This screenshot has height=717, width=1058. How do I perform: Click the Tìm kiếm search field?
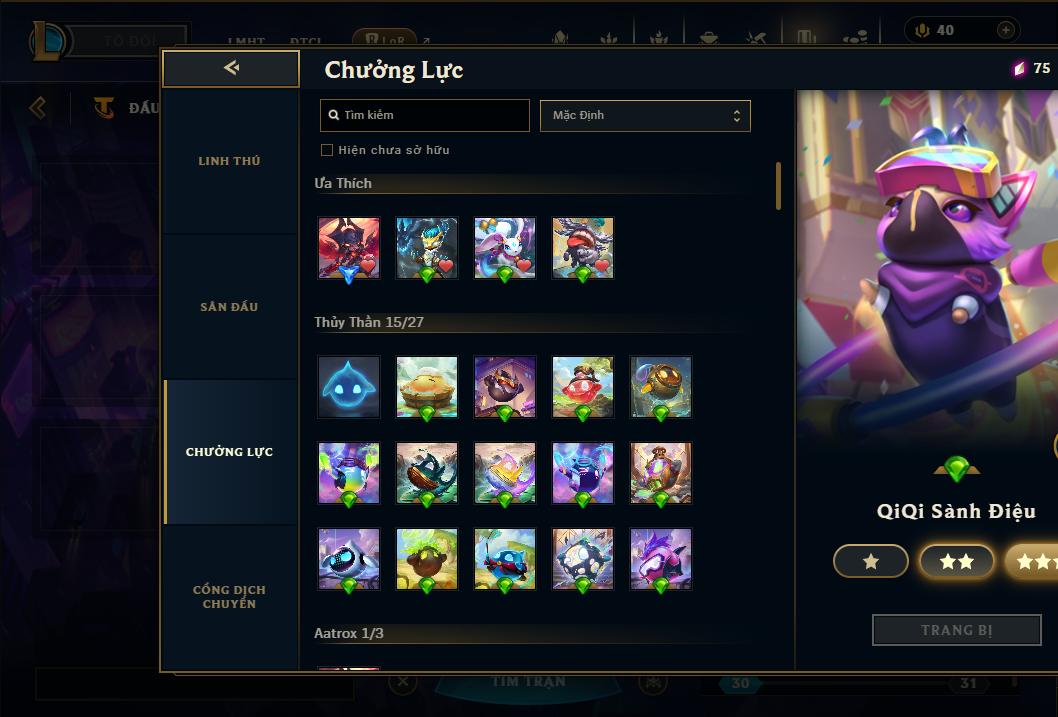(x=424, y=115)
